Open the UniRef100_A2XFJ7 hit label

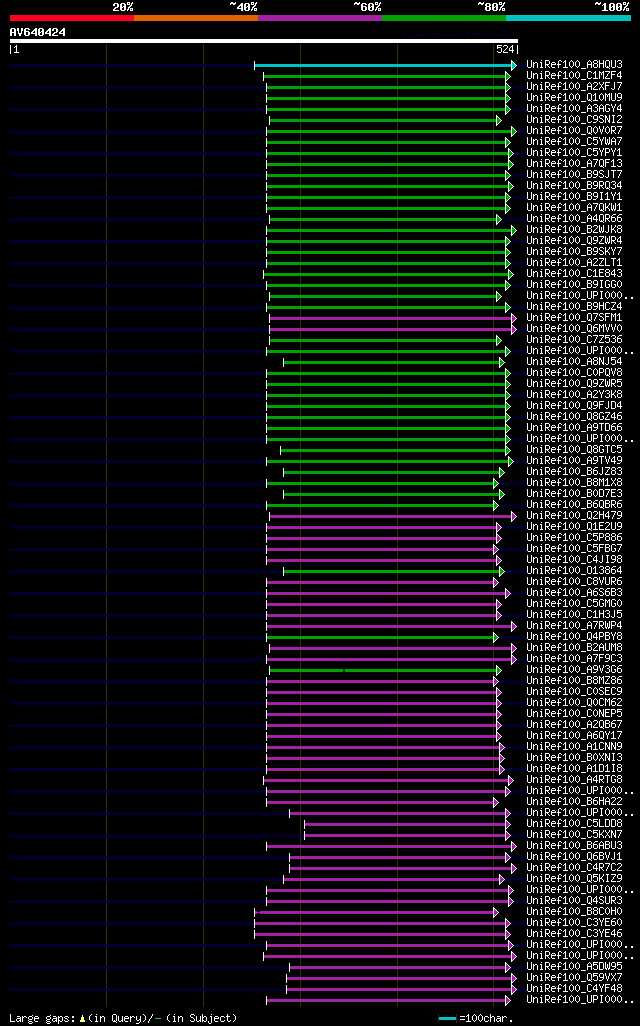tap(575, 86)
